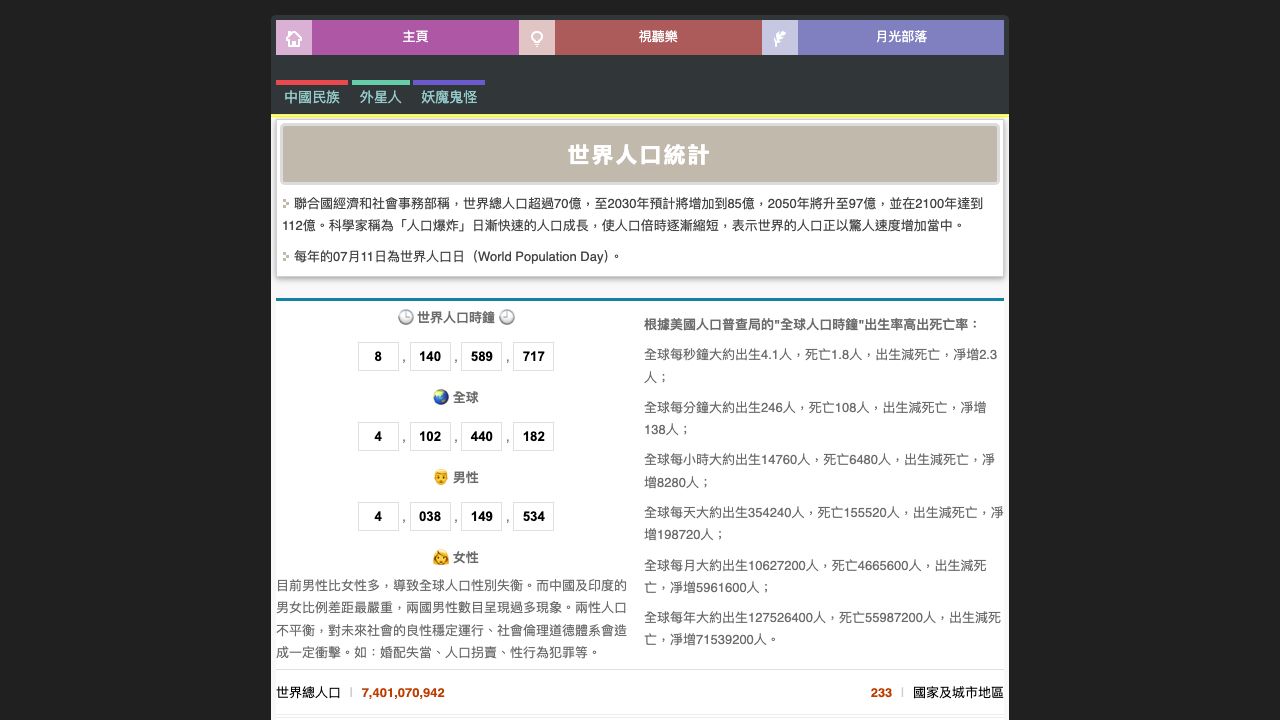Open the 妖魔鬼怪 submenu link
The height and width of the screenshot is (720, 1280).
tap(449, 97)
